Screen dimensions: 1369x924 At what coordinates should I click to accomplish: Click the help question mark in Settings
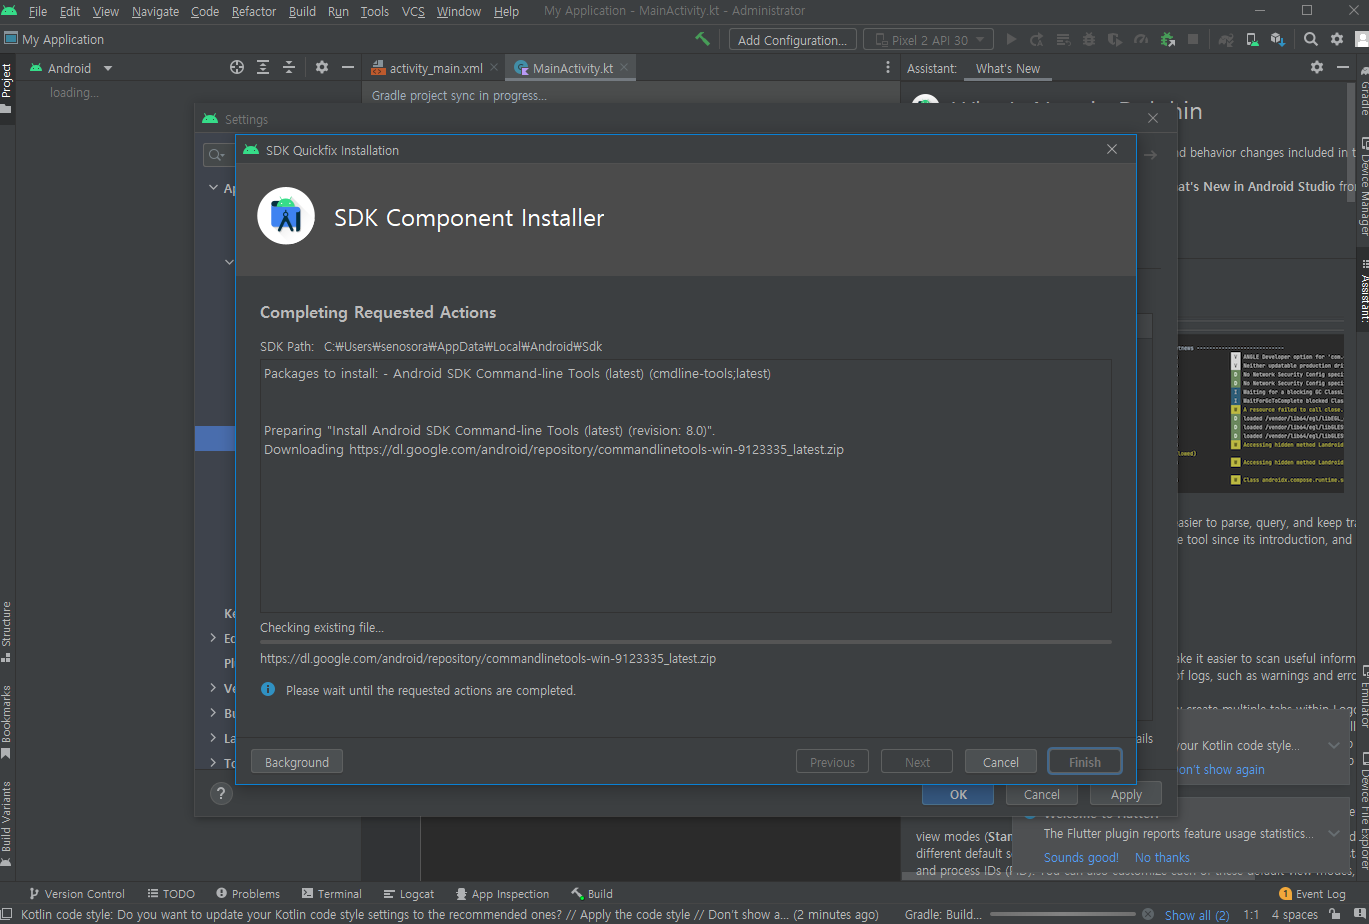point(222,793)
